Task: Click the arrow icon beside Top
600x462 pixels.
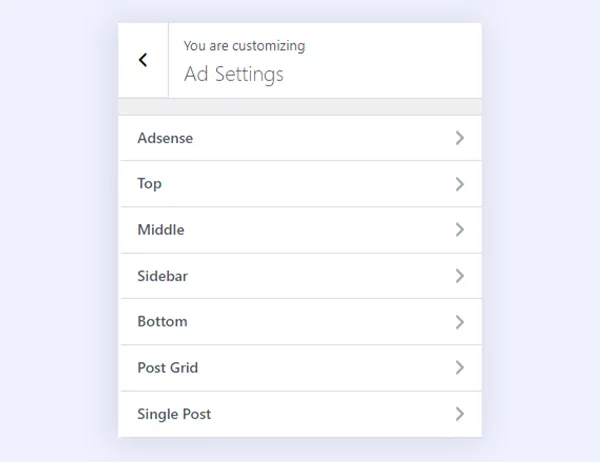Action: pos(460,184)
